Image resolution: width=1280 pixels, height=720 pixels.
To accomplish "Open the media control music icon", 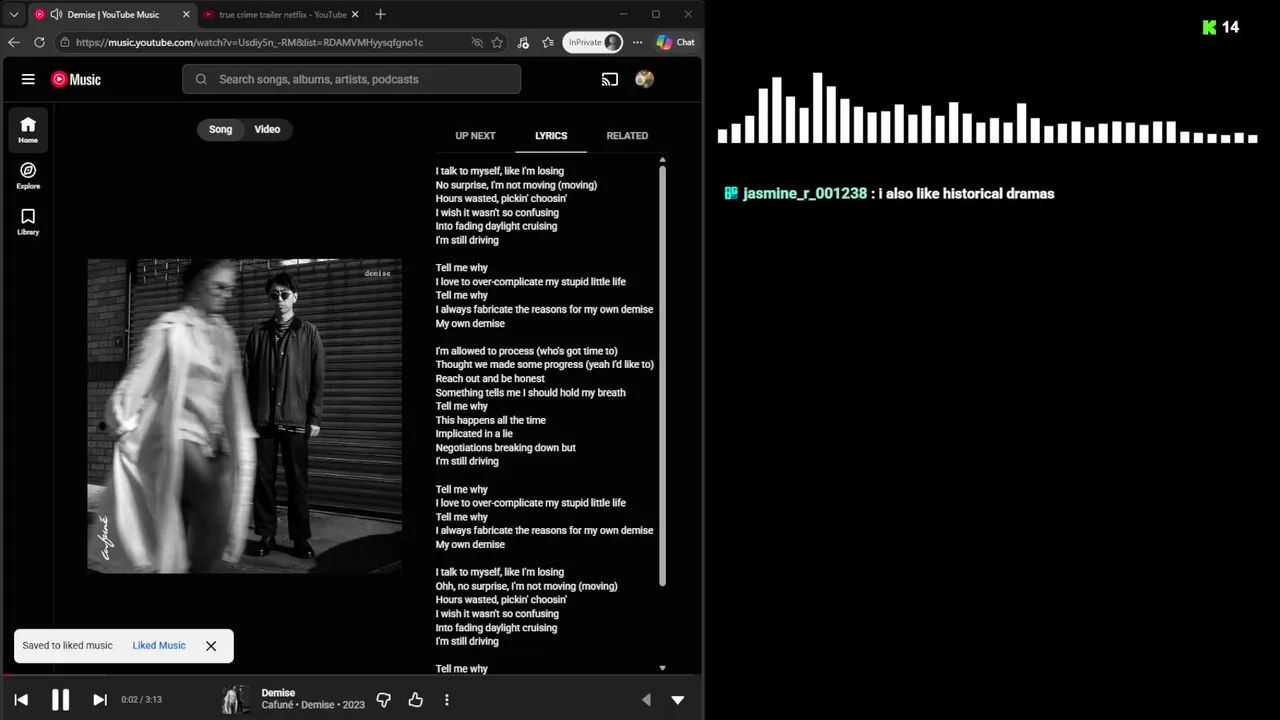I will coord(523,42).
